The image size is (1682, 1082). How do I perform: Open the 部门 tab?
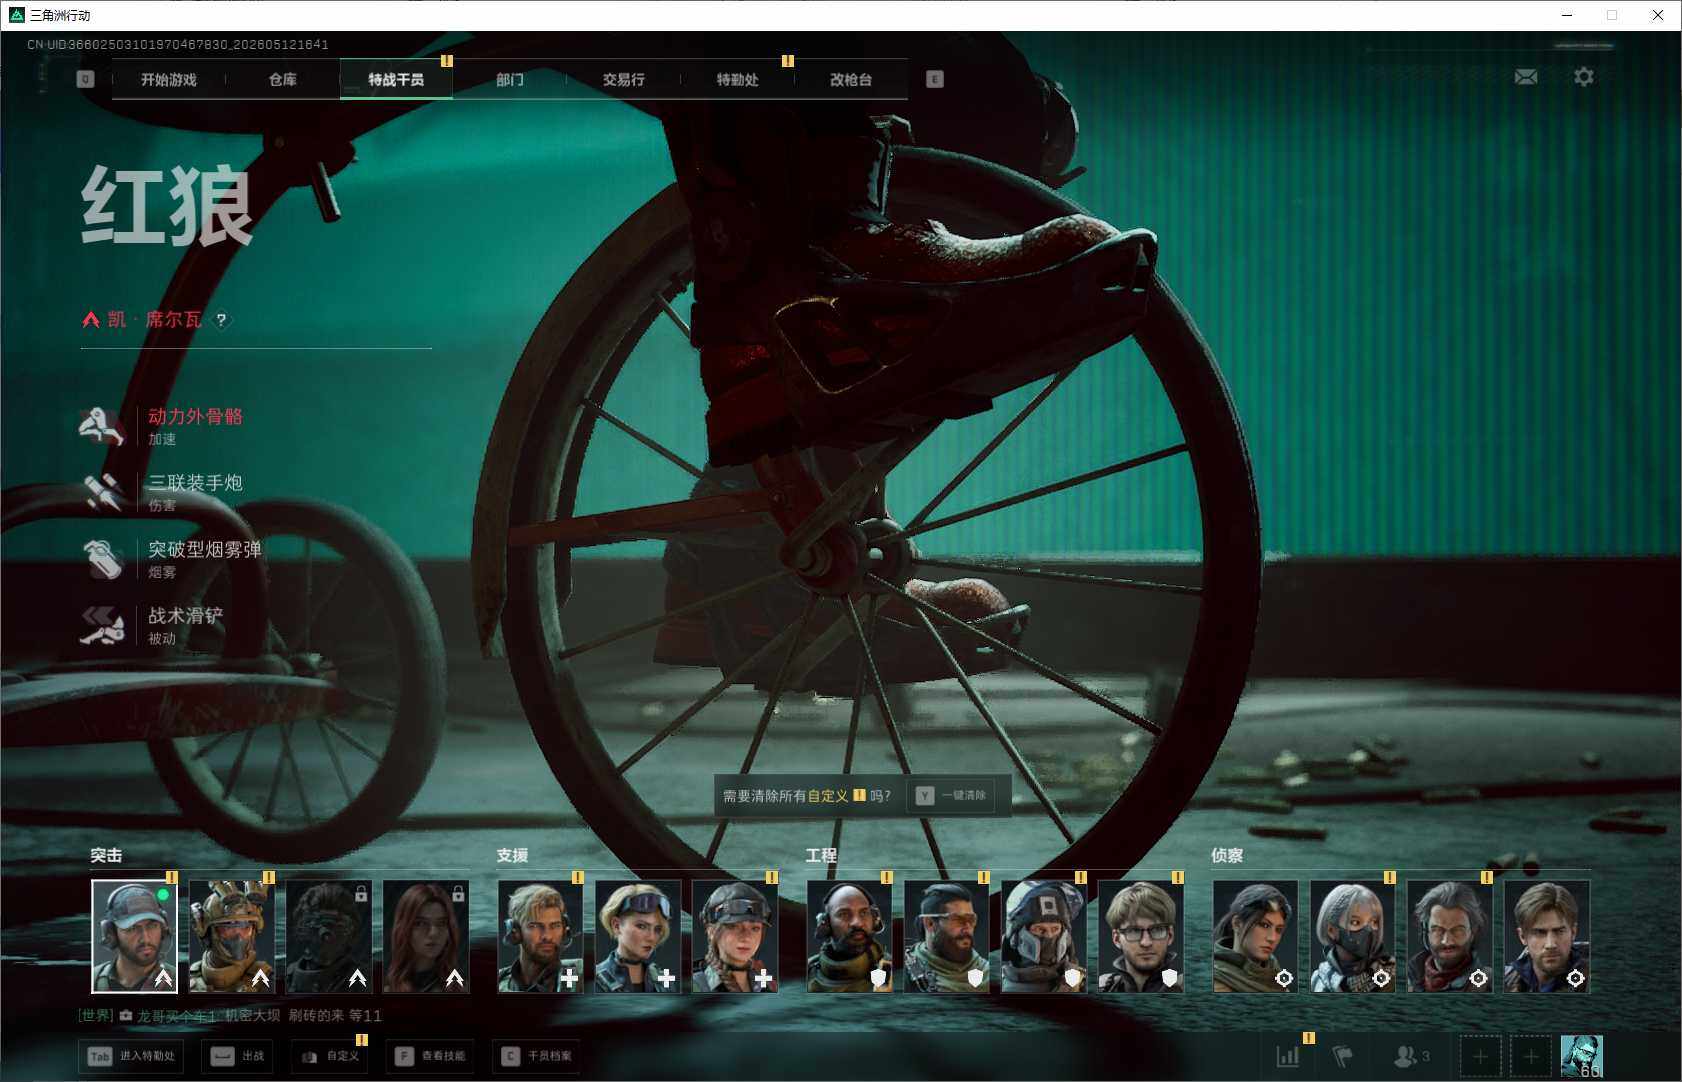coord(510,80)
